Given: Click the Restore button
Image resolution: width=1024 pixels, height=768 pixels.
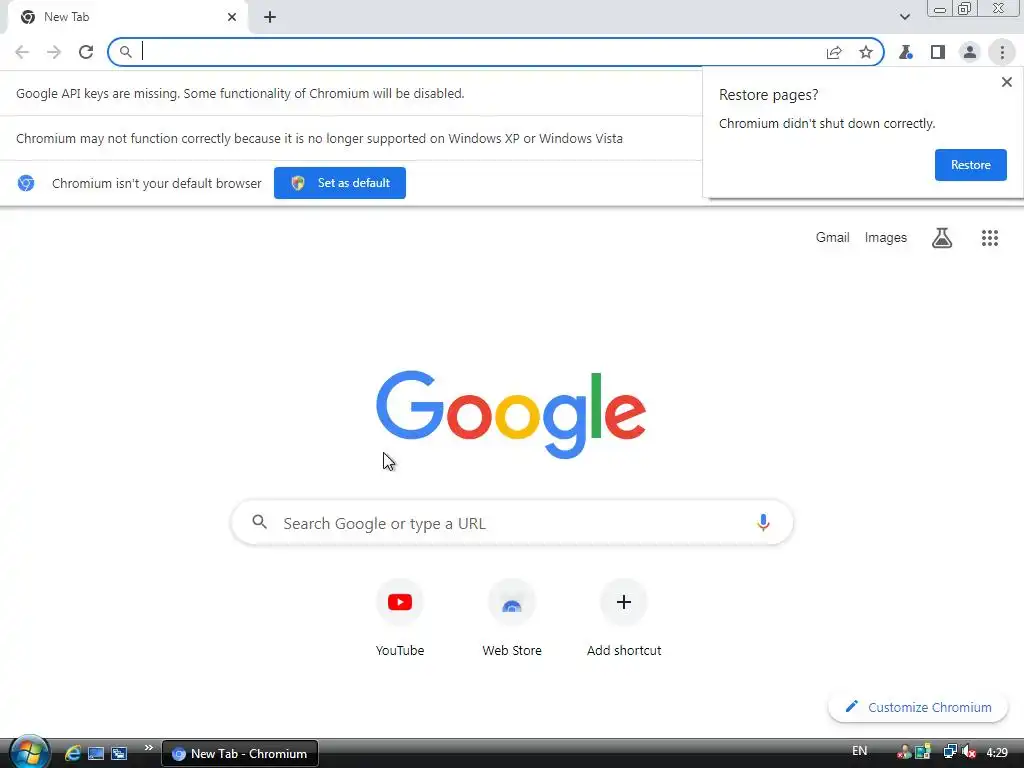Looking at the screenshot, I should [x=970, y=165].
